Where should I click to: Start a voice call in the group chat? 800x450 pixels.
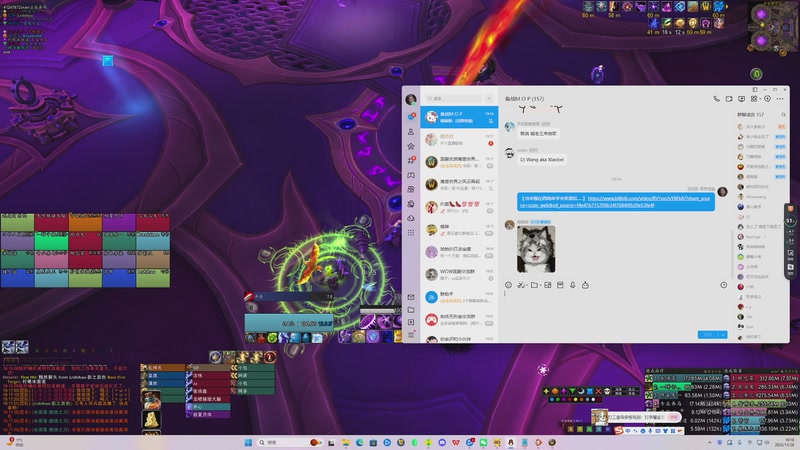pos(716,99)
